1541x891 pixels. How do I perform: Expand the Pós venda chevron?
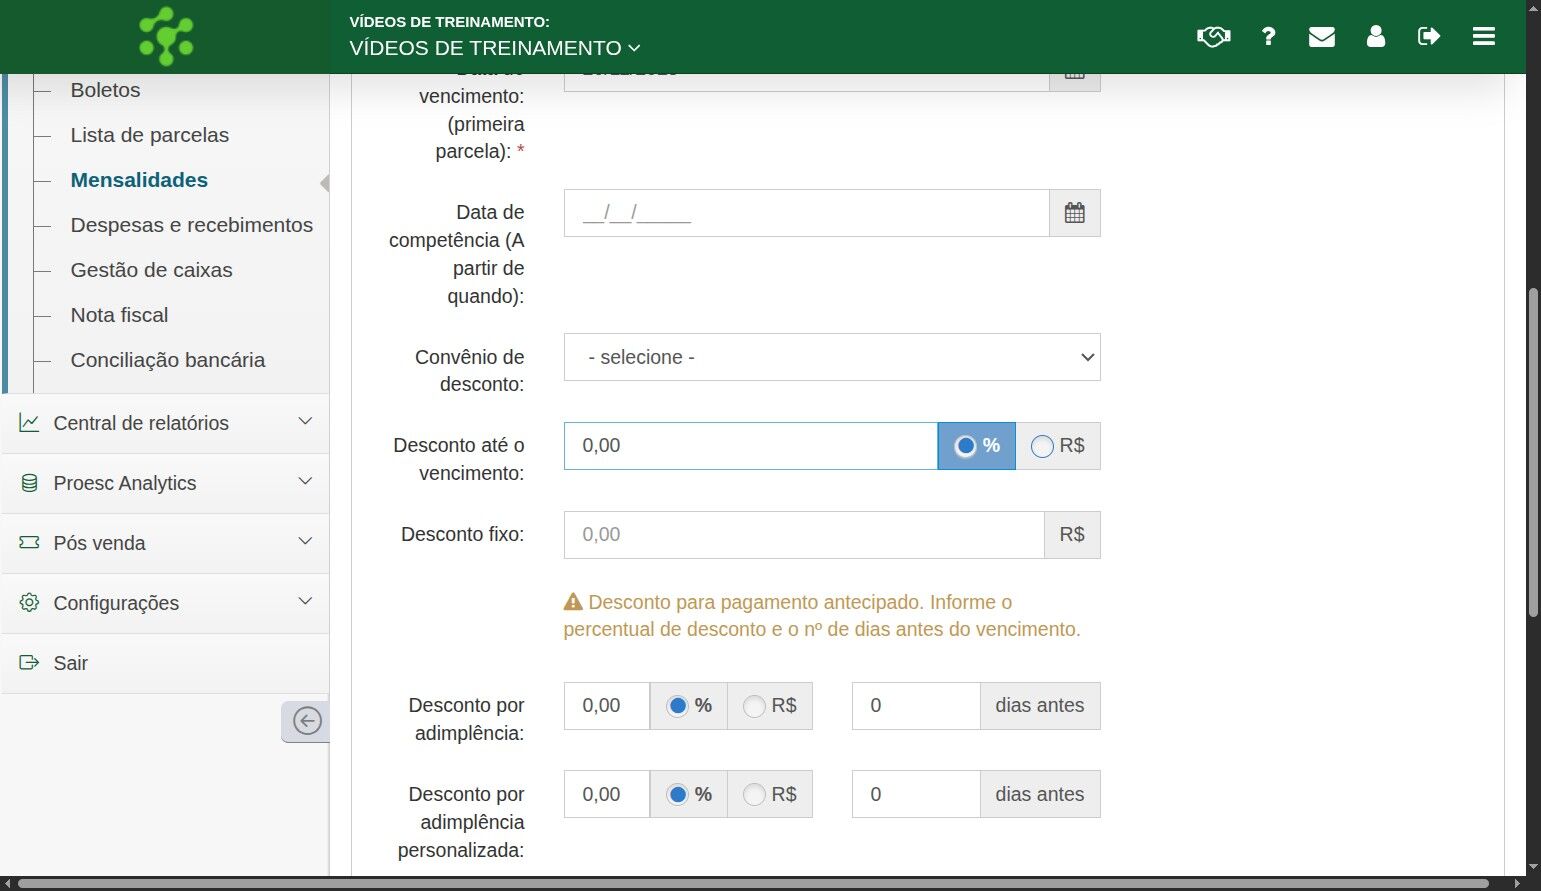click(305, 542)
